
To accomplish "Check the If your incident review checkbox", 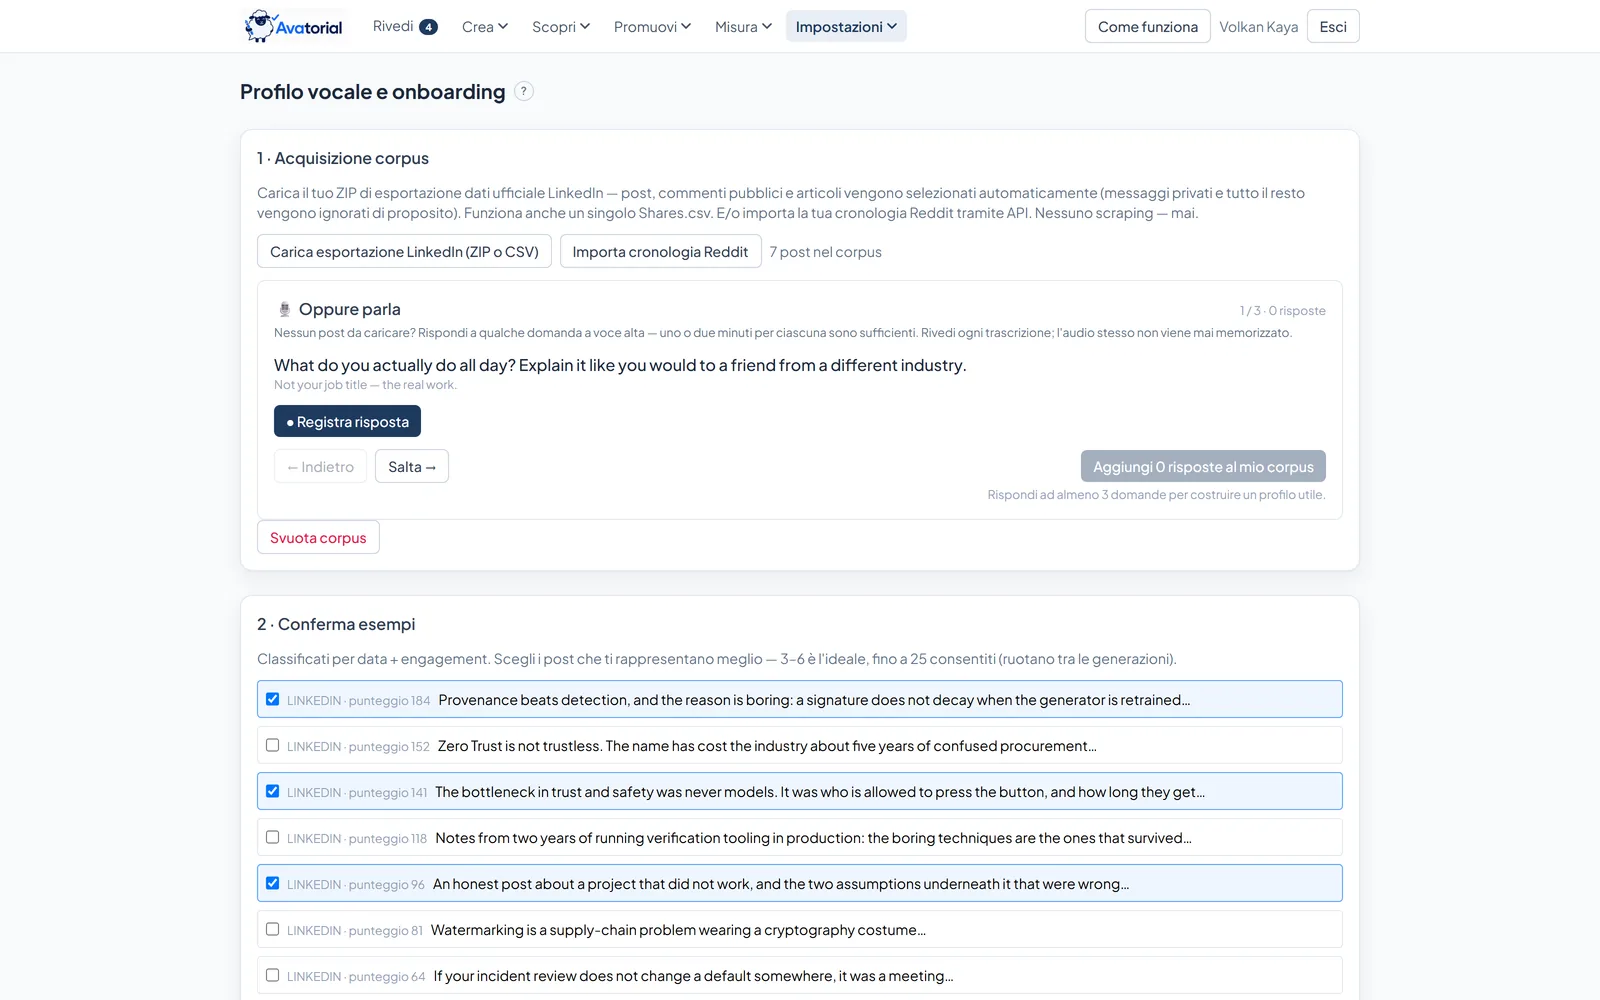I will (272, 975).
